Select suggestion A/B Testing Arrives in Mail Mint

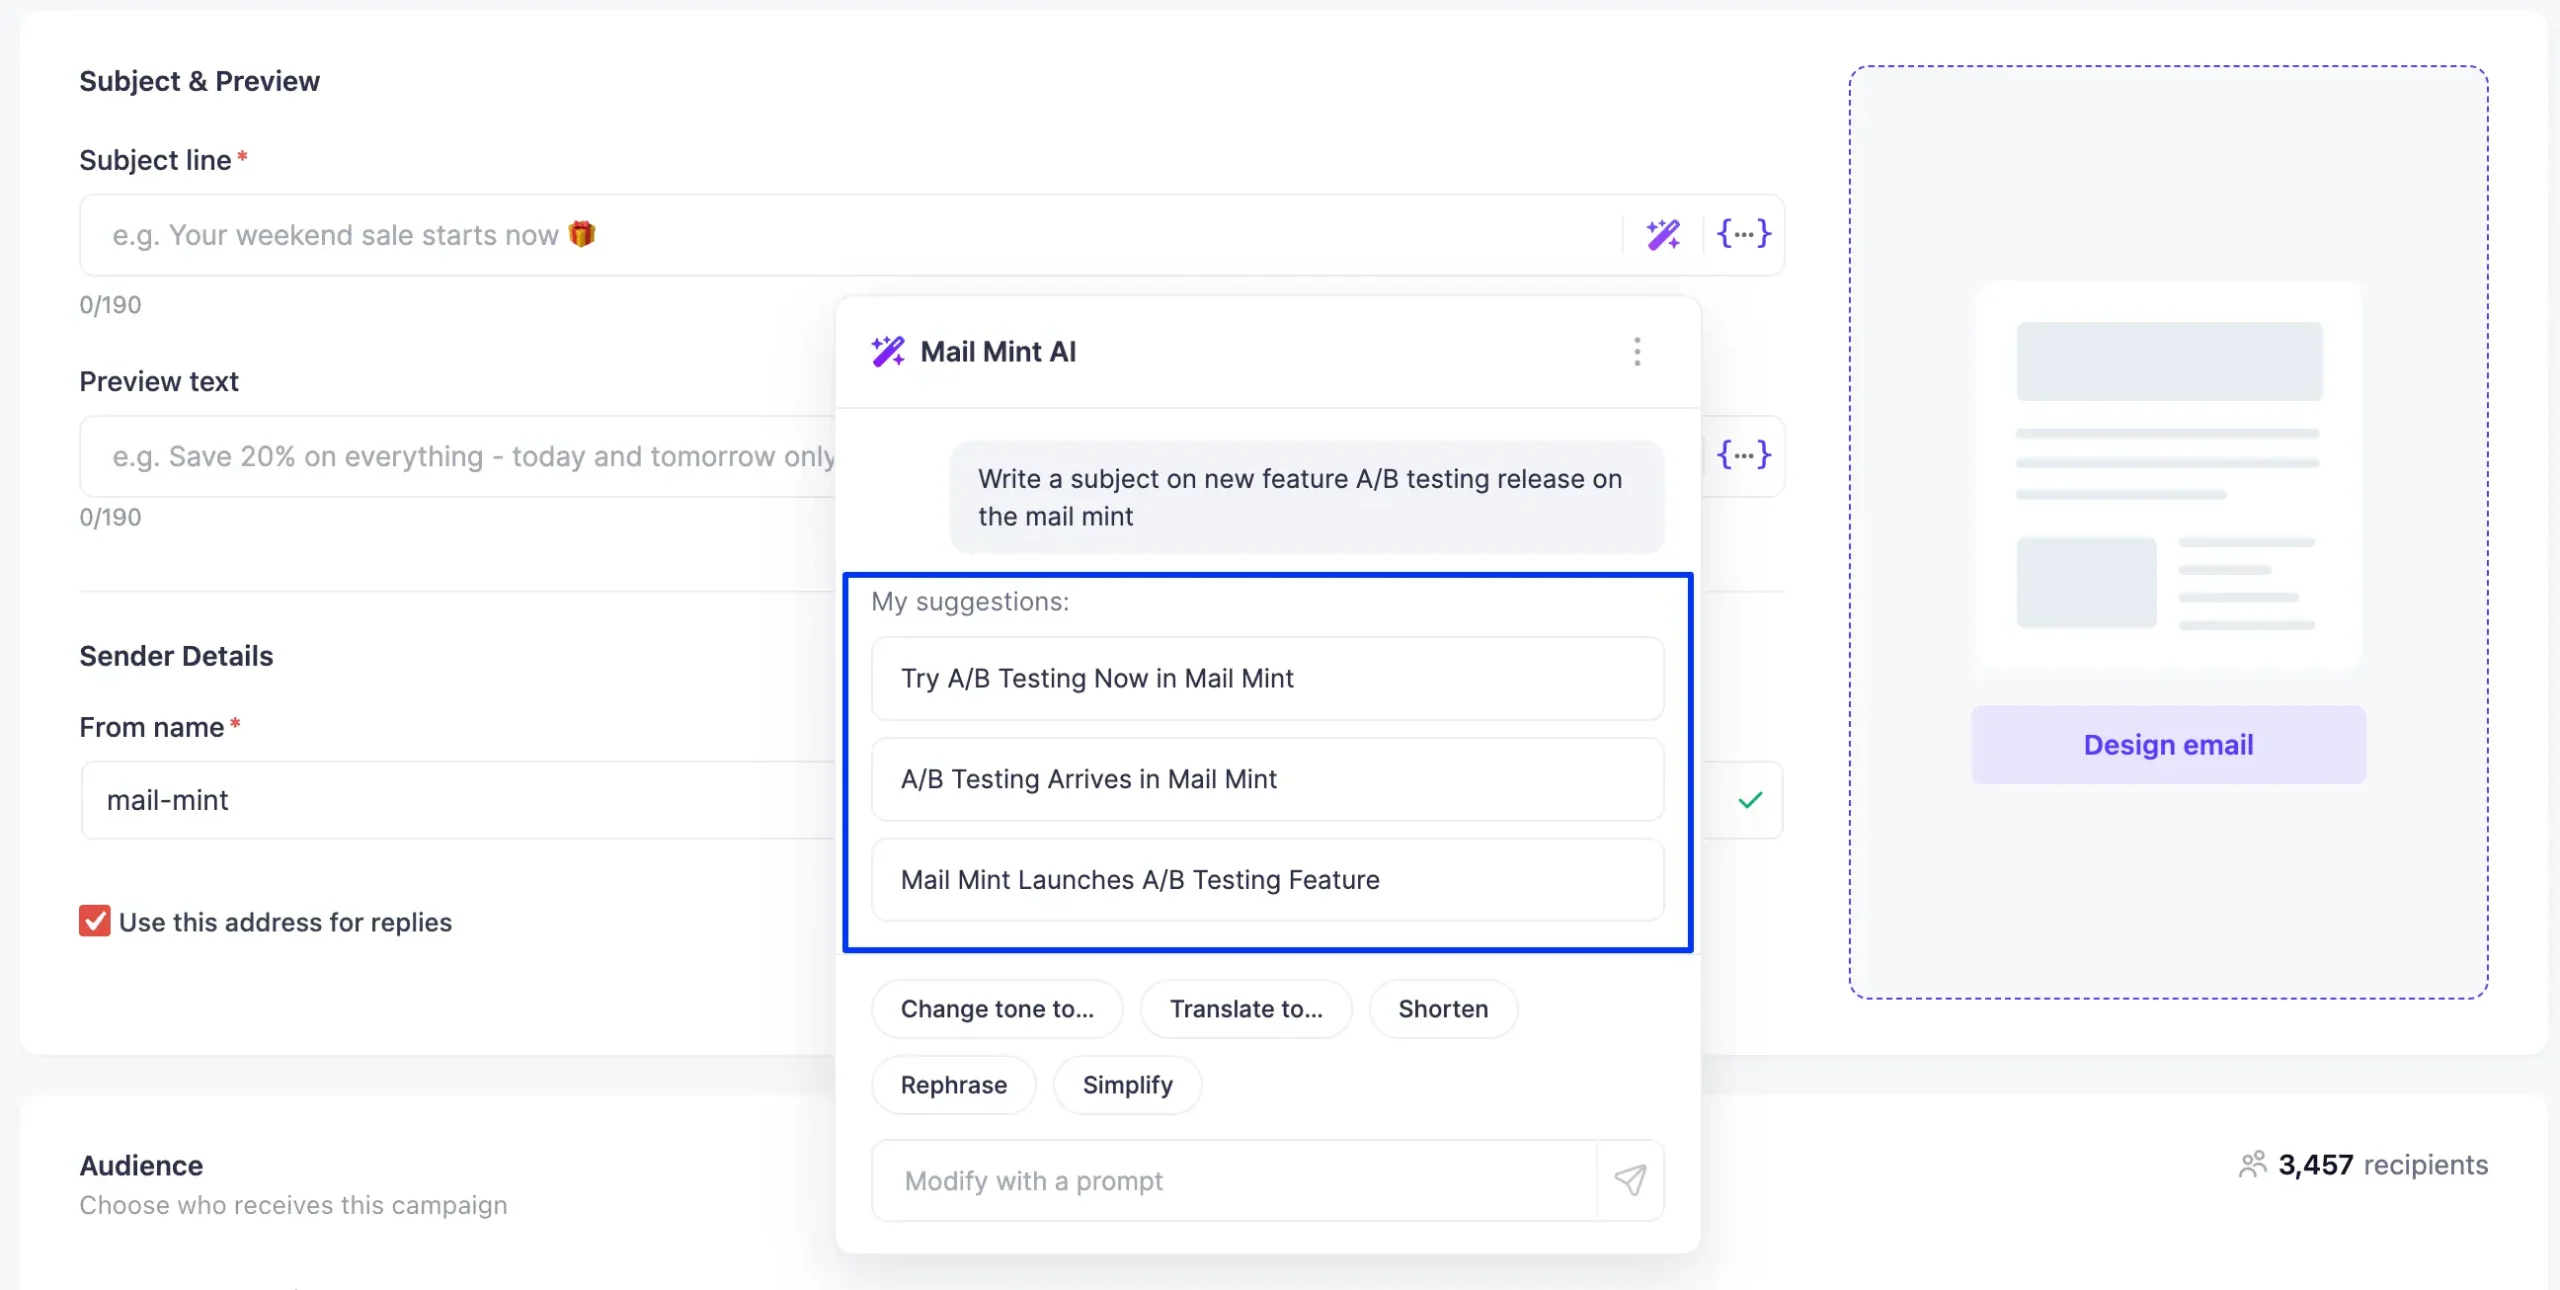(1267, 779)
